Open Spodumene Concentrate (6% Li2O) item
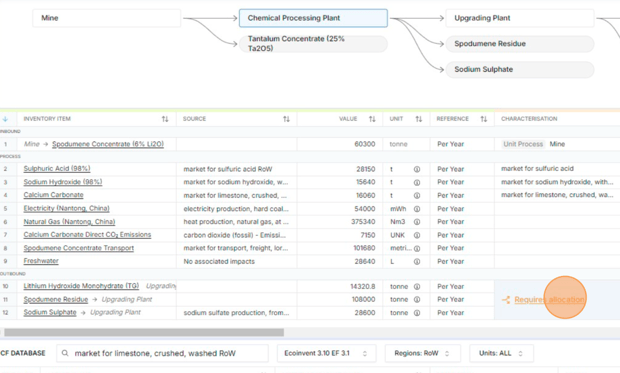Image resolution: width=620 pixels, height=373 pixels. [x=108, y=144]
